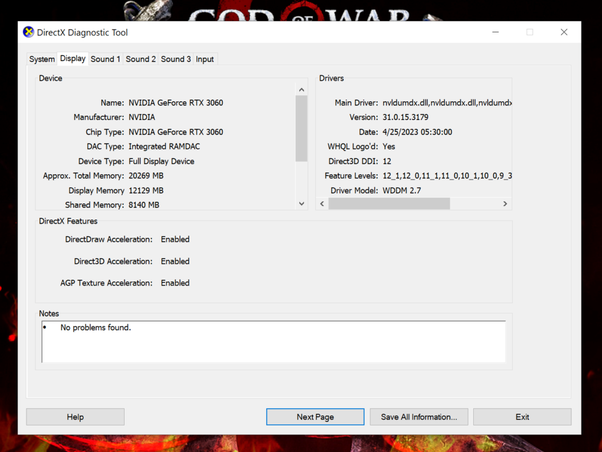602x452 pixels.
Task: Click the Next Page button
Action: [x=315, y=417]
